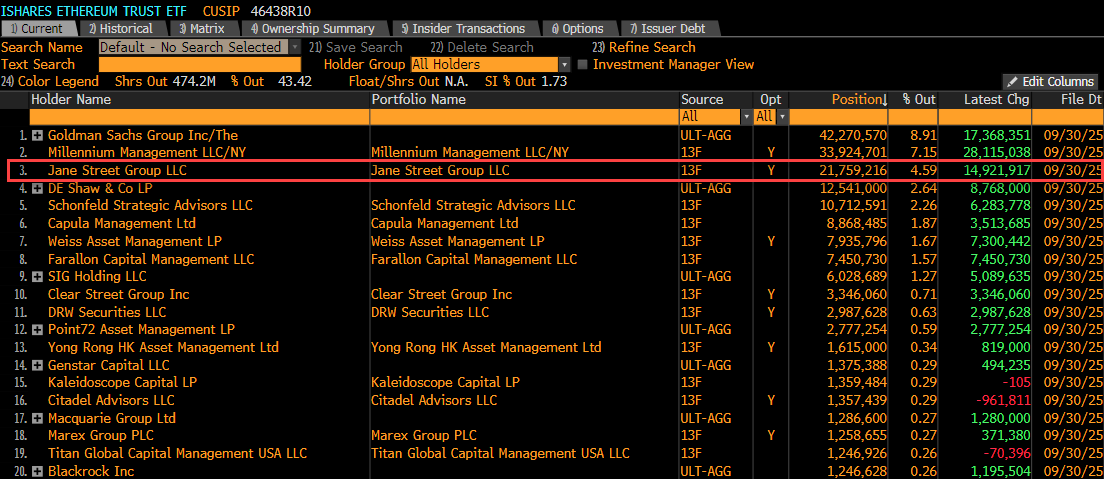Click the Millennium position value 33,924,701
This screenshot has height=479, width=1104.
click(x=853, y=152)
